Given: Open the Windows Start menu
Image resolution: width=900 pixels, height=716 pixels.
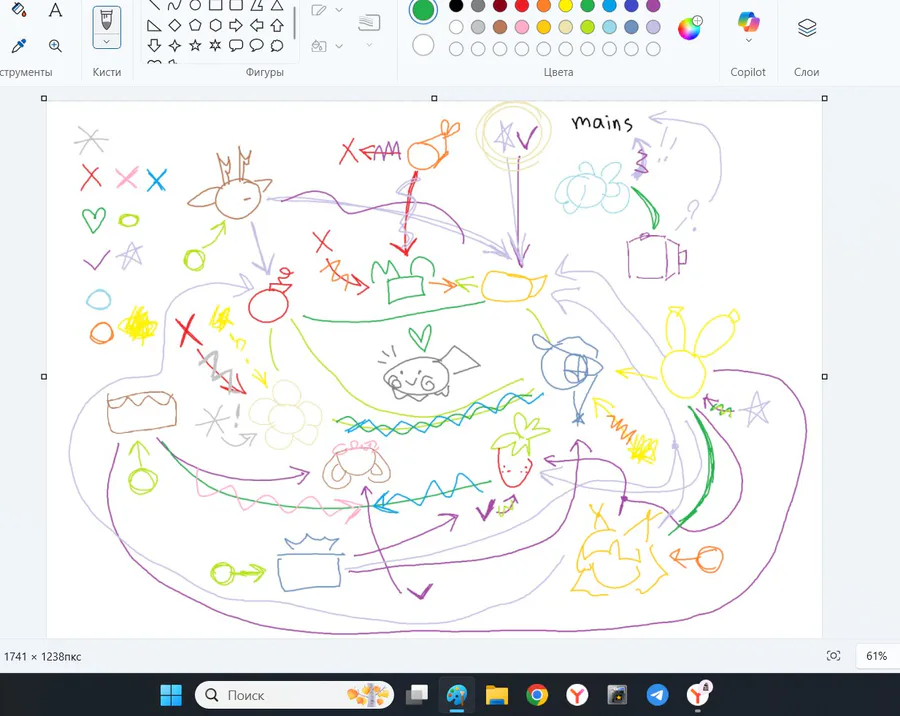Looking at the screenshot, I should point(171,695).
